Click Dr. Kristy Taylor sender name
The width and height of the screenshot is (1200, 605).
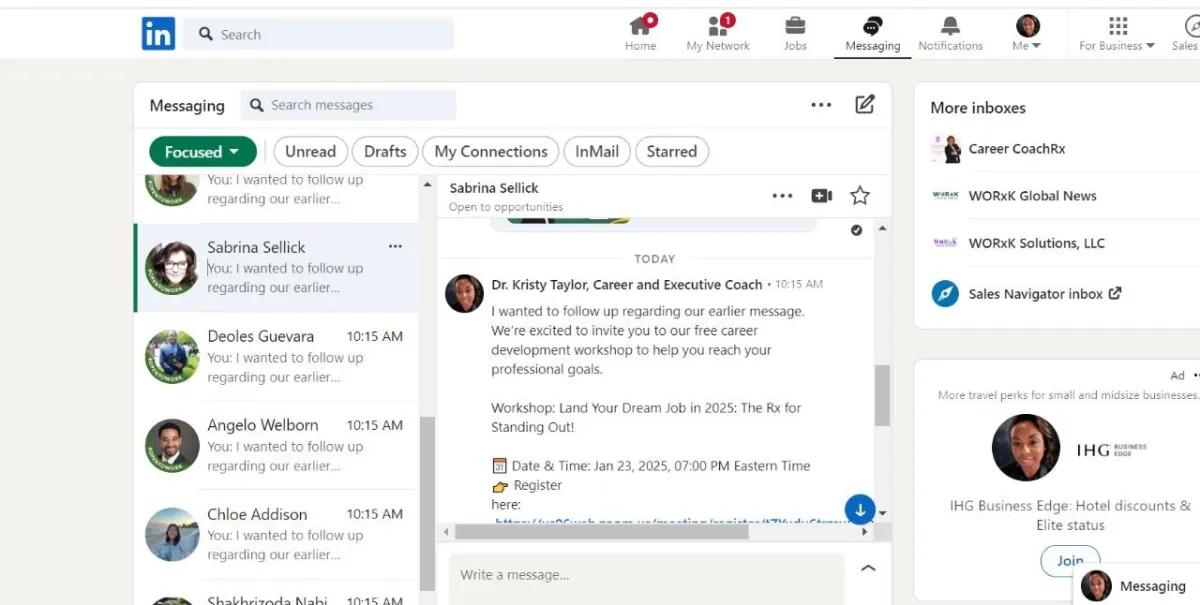(x=627, y=285)
